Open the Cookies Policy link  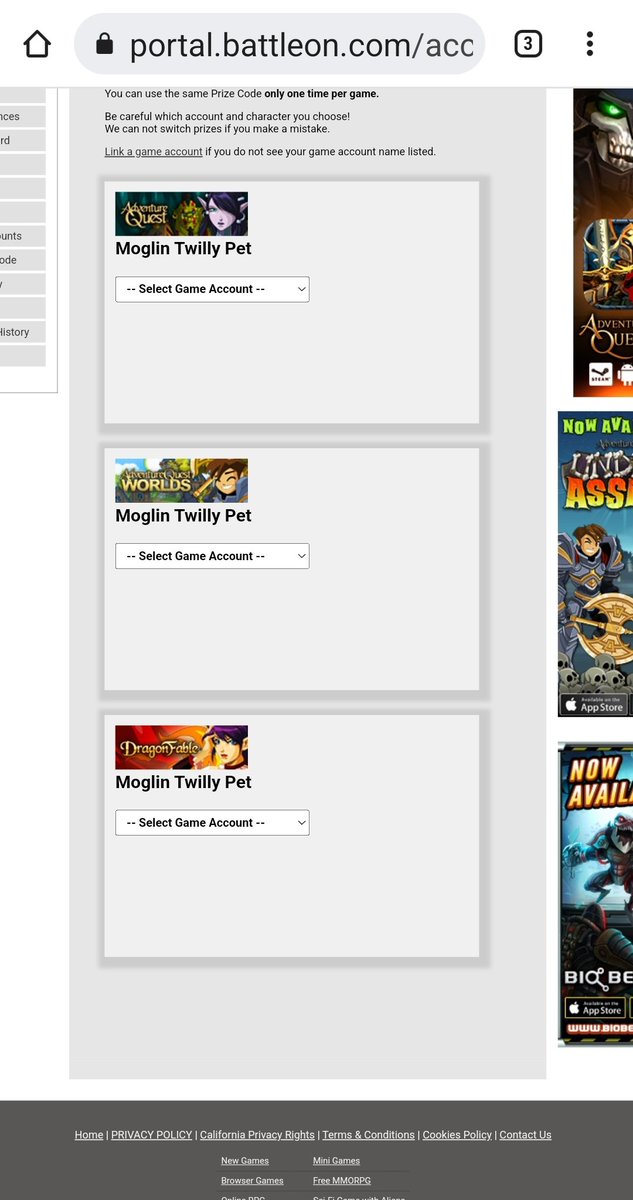(x=457, y=1135)
